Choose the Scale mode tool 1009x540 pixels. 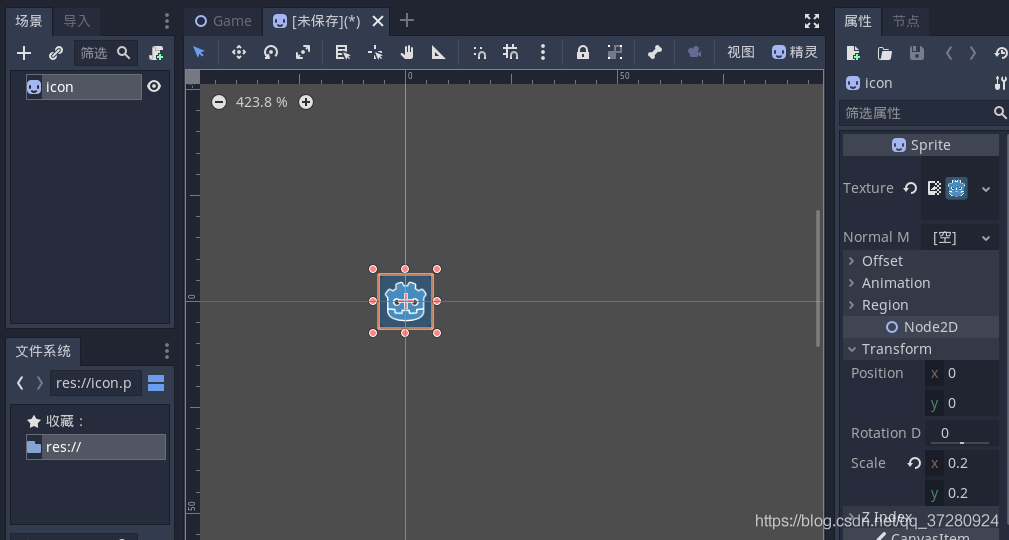[x=303, y=53]
